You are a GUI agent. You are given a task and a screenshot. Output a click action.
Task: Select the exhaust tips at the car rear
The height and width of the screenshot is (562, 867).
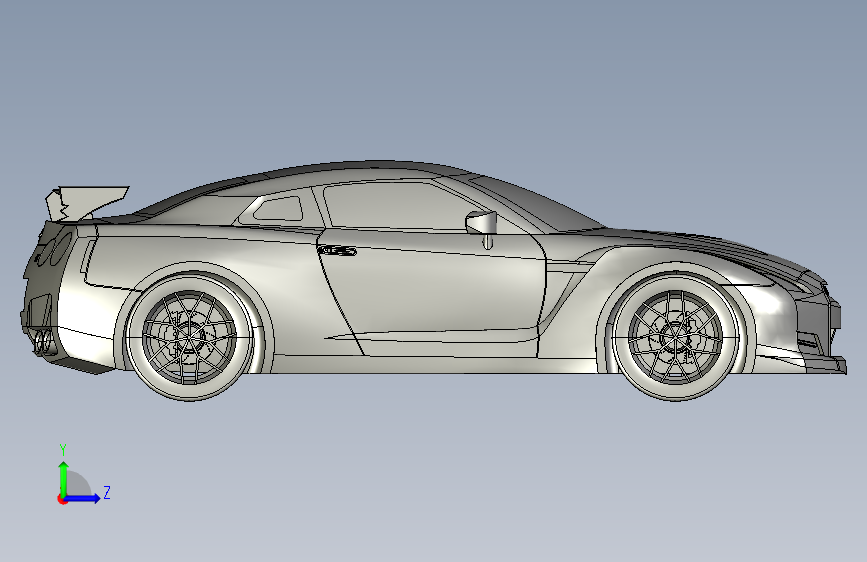[x=43, y=341]
